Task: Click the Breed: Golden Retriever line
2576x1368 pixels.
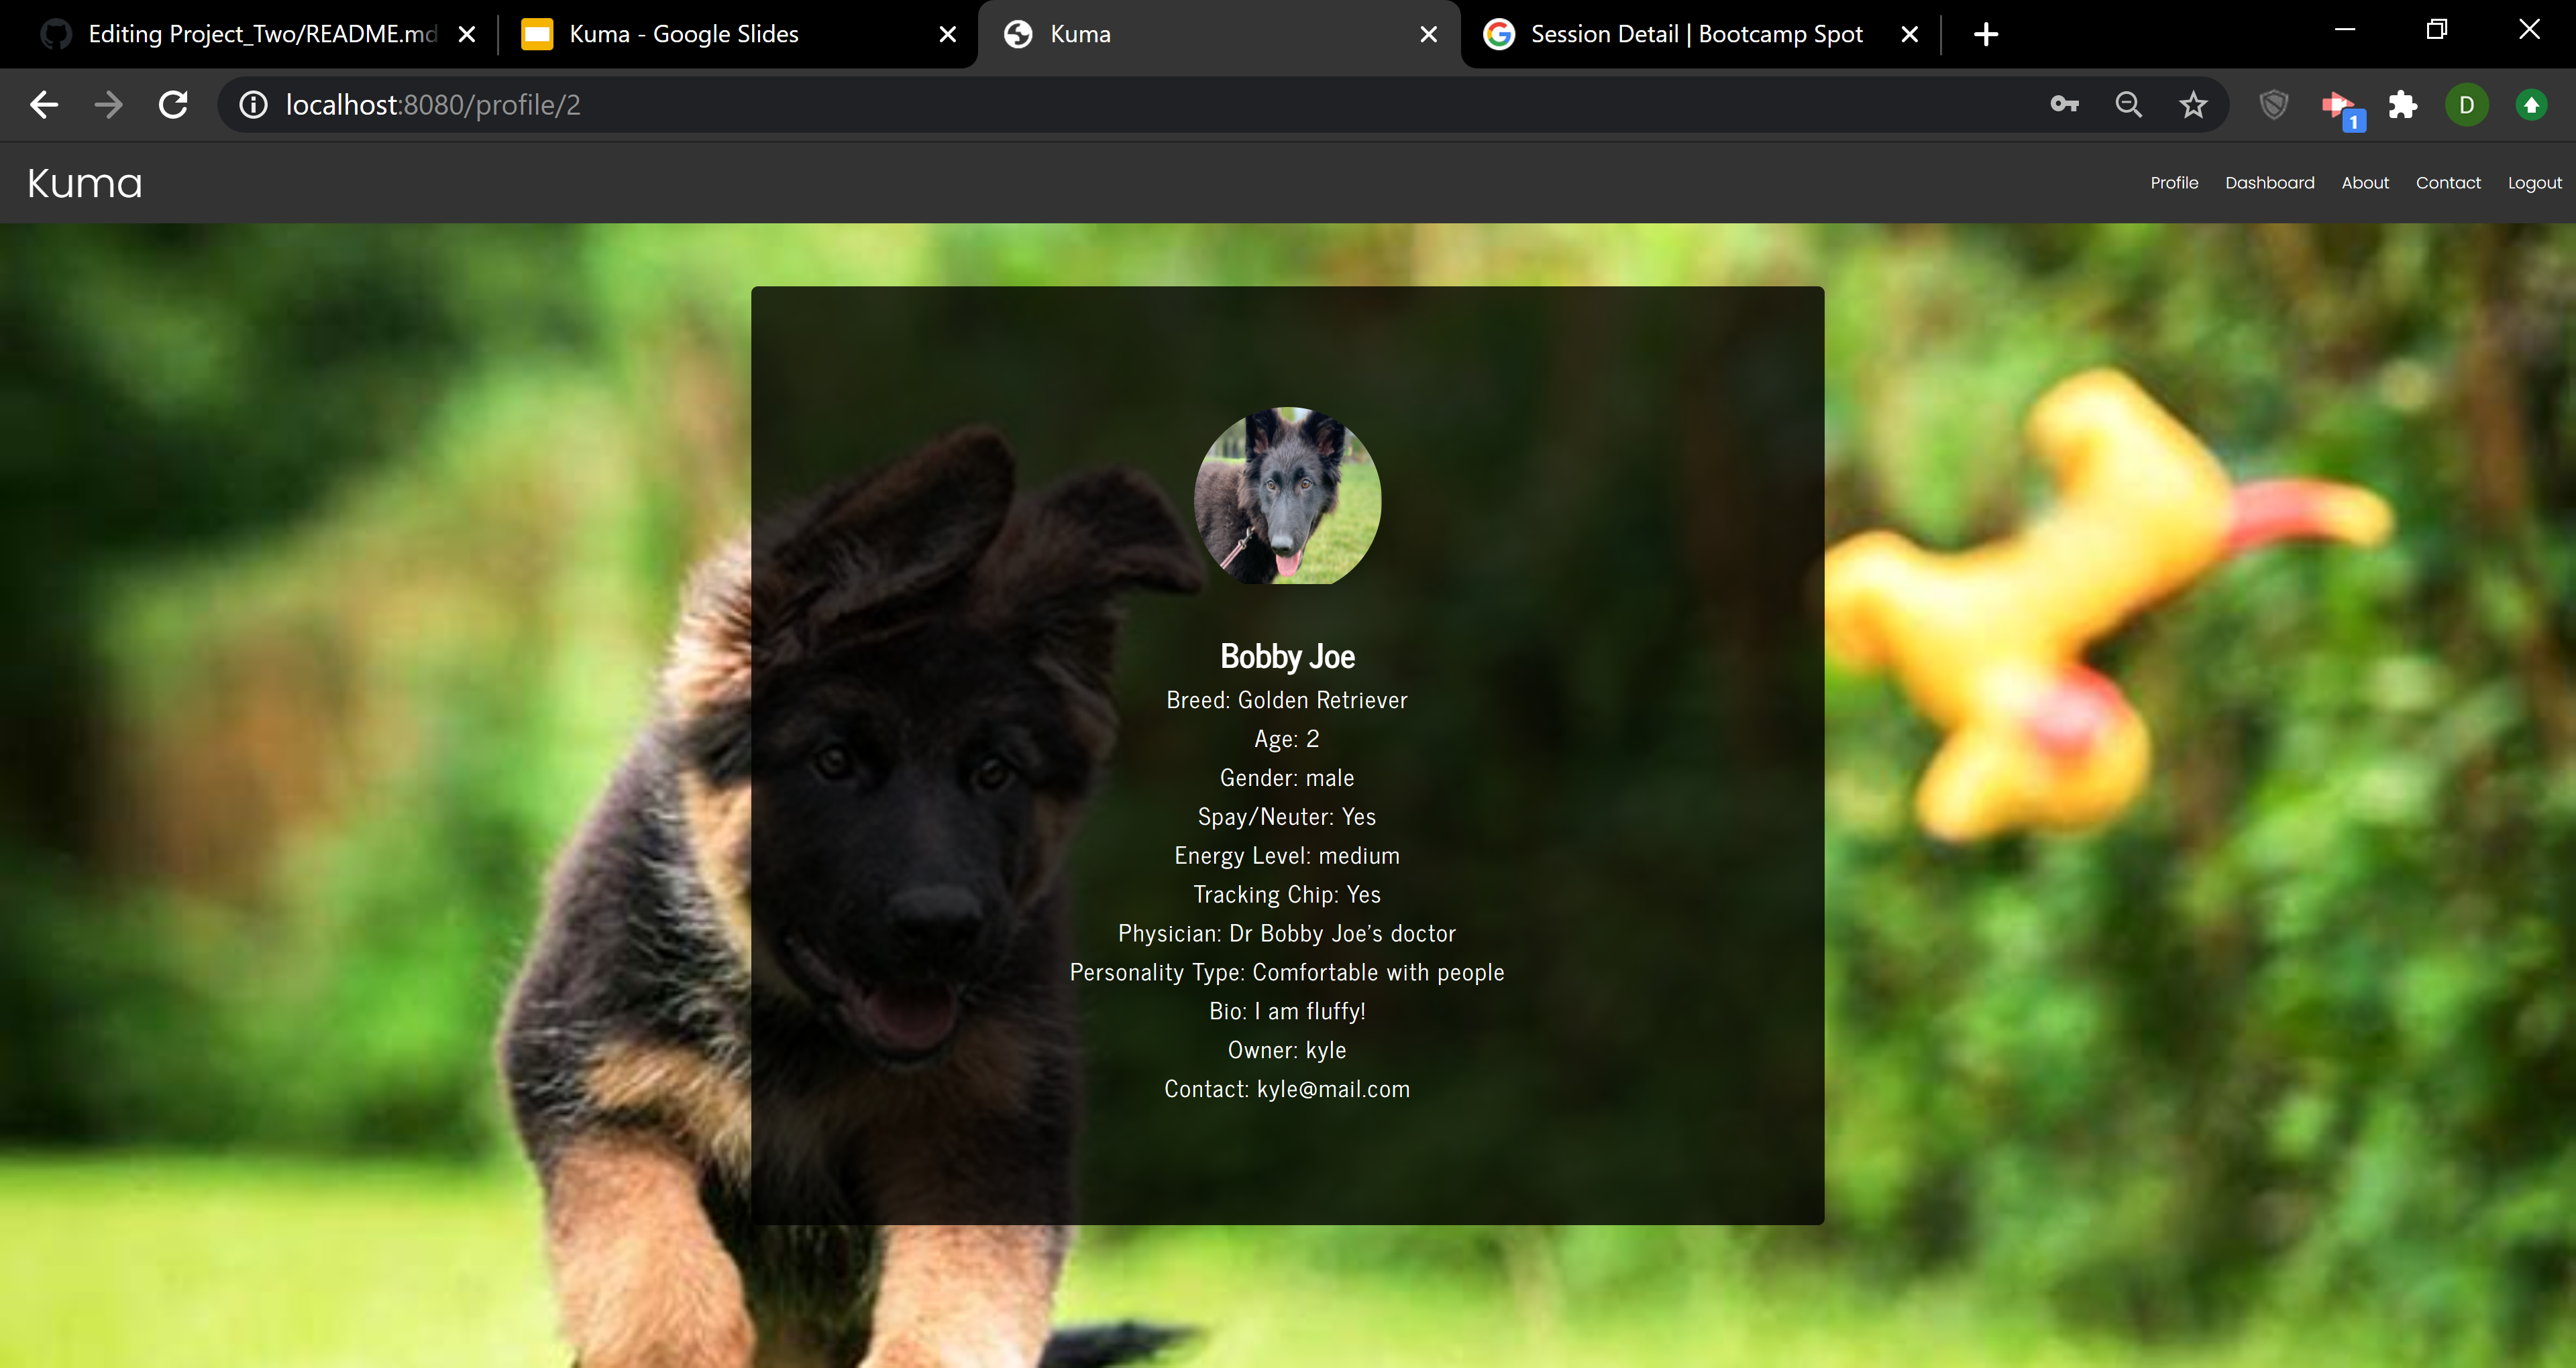Action: coord(1287,700)
